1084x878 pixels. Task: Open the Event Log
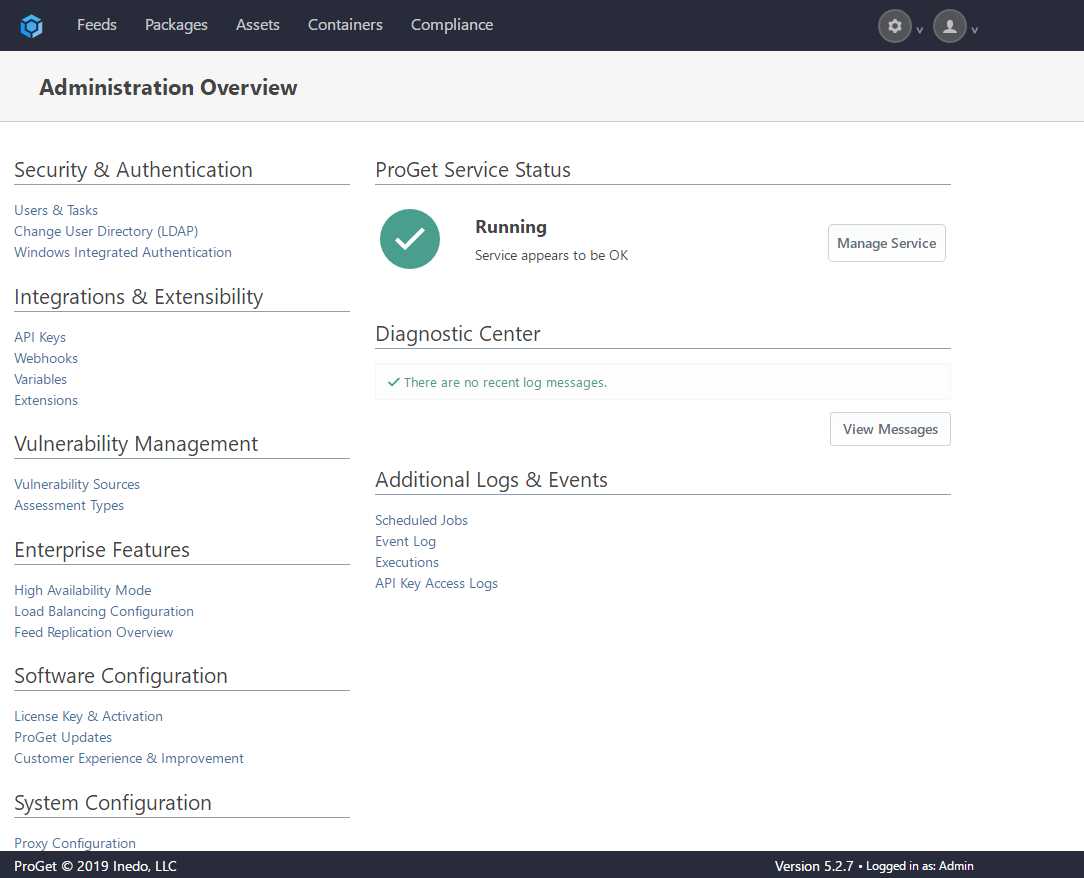406,541
